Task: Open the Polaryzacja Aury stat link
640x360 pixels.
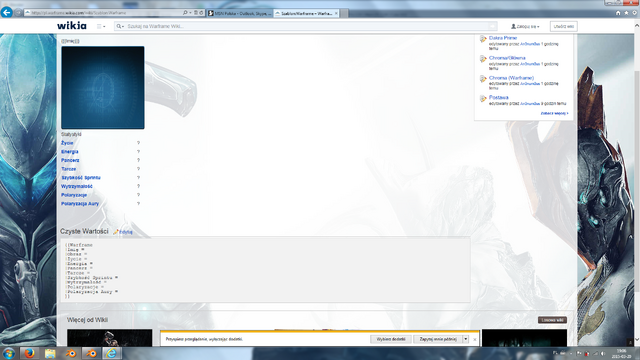Action: (x=80, y=203)
